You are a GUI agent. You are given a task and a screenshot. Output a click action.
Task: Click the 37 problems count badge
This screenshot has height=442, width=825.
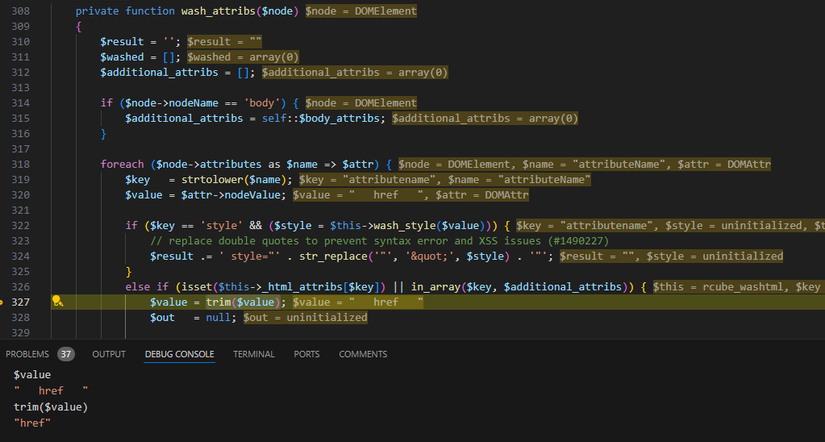(x=66, y=354)
